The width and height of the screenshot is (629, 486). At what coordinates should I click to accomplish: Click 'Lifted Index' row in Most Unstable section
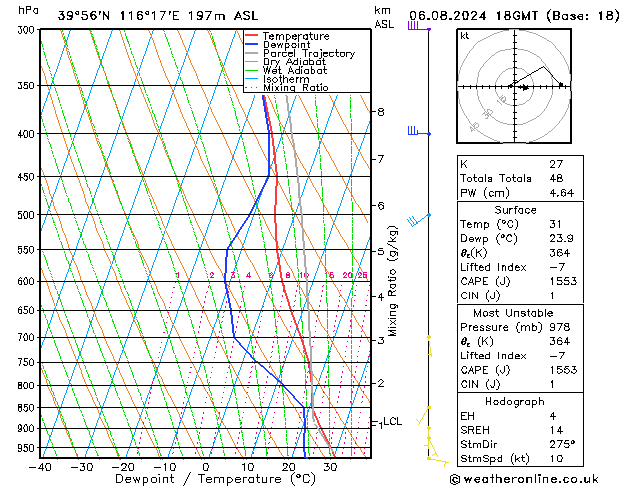520,356
